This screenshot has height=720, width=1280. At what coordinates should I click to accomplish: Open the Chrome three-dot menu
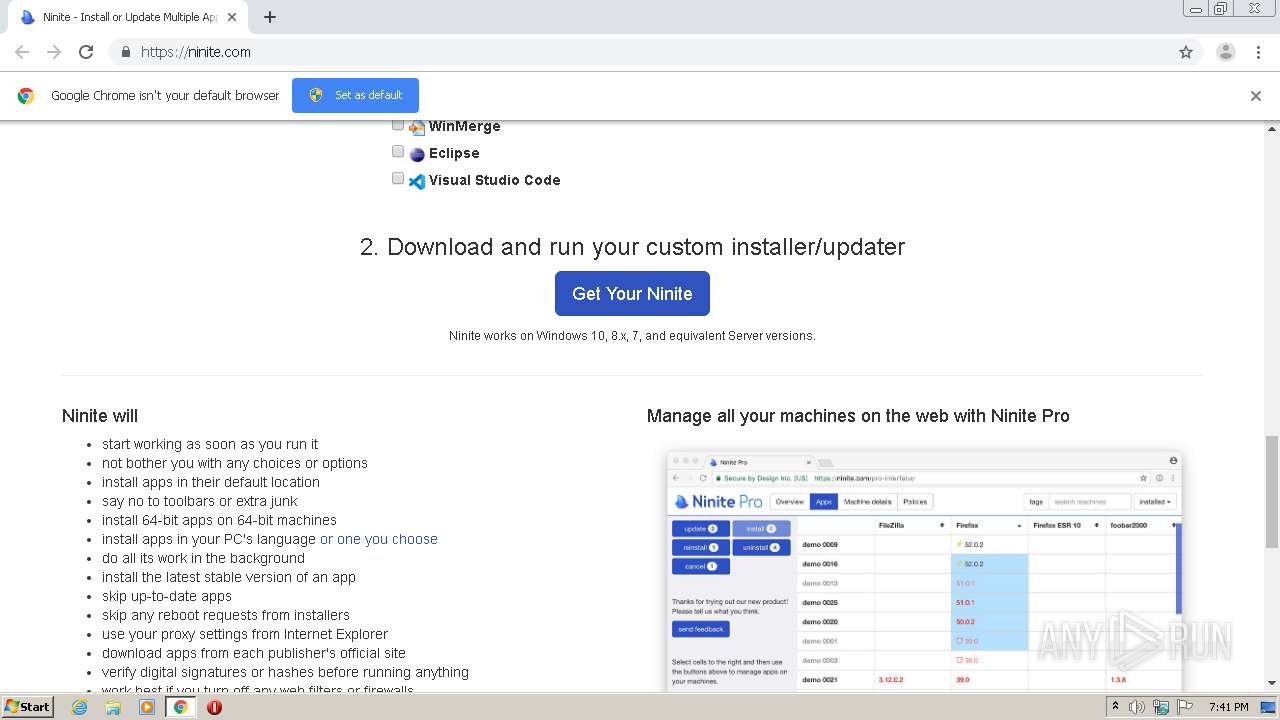tap(1258, 52)
